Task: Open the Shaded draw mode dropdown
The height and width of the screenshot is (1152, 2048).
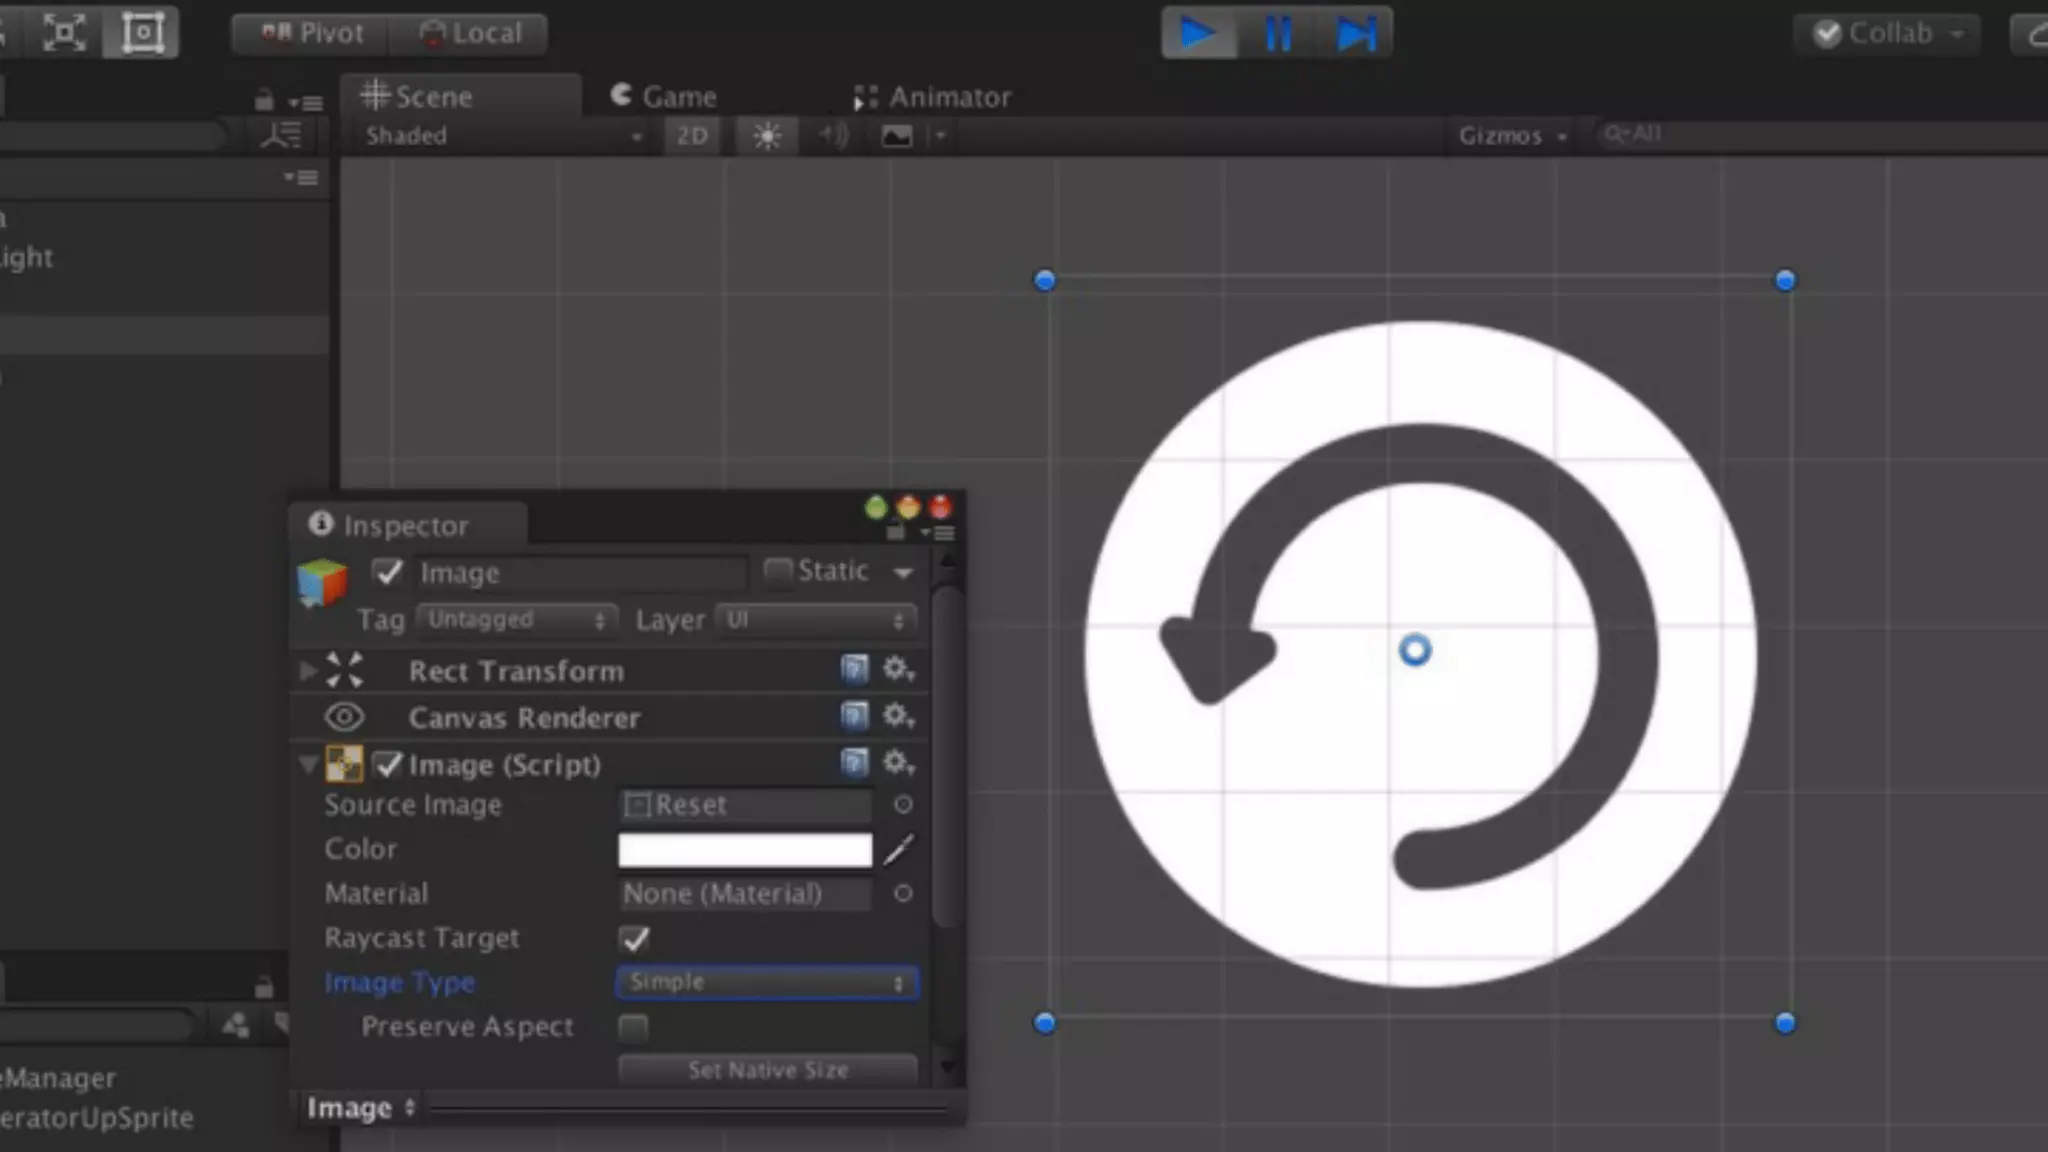Action: [x=503, y=136]
